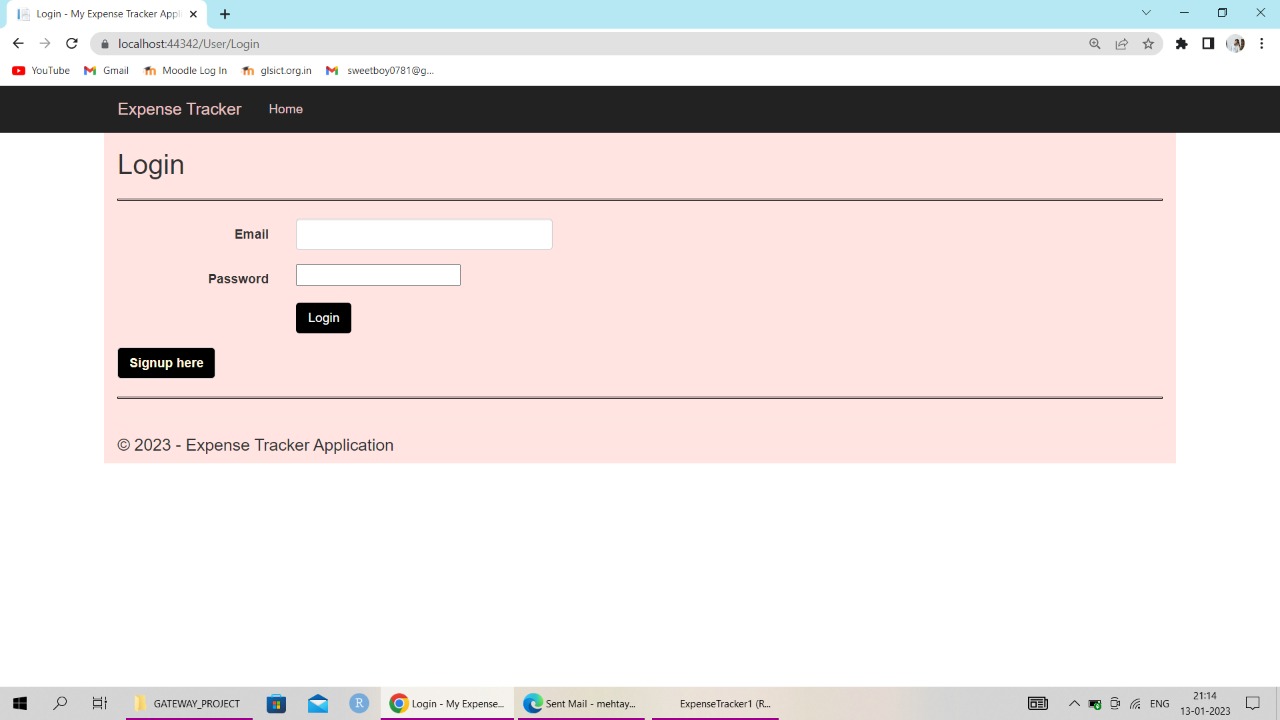Click the share icon next to the address bar
This screenshot has height=720, width=1280.
[x=1122, y=43]
